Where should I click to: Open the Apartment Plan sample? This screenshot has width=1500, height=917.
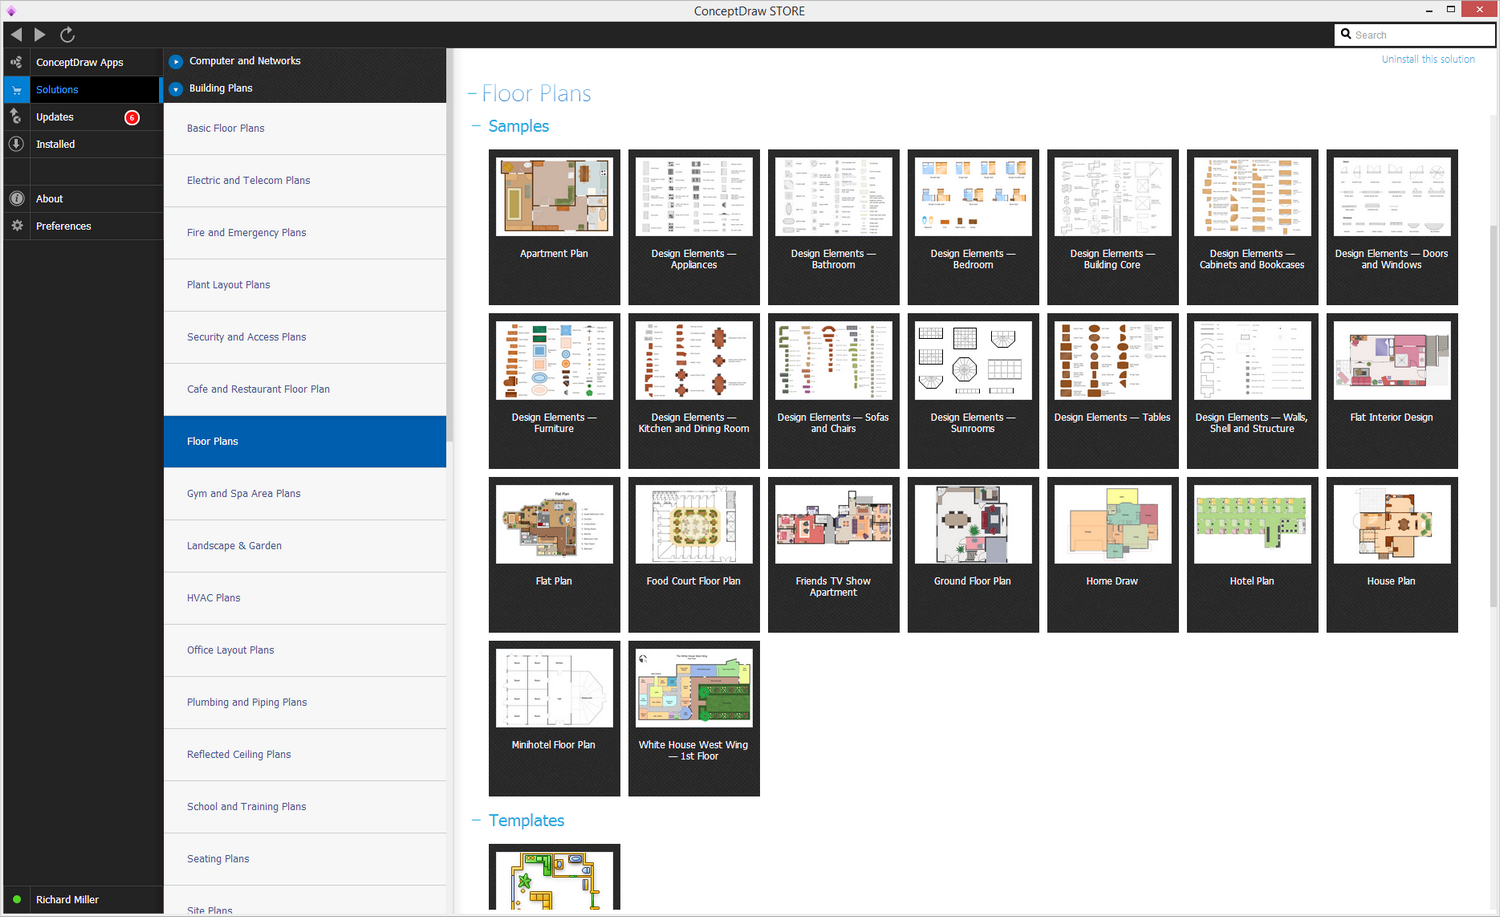coord(554,227)
